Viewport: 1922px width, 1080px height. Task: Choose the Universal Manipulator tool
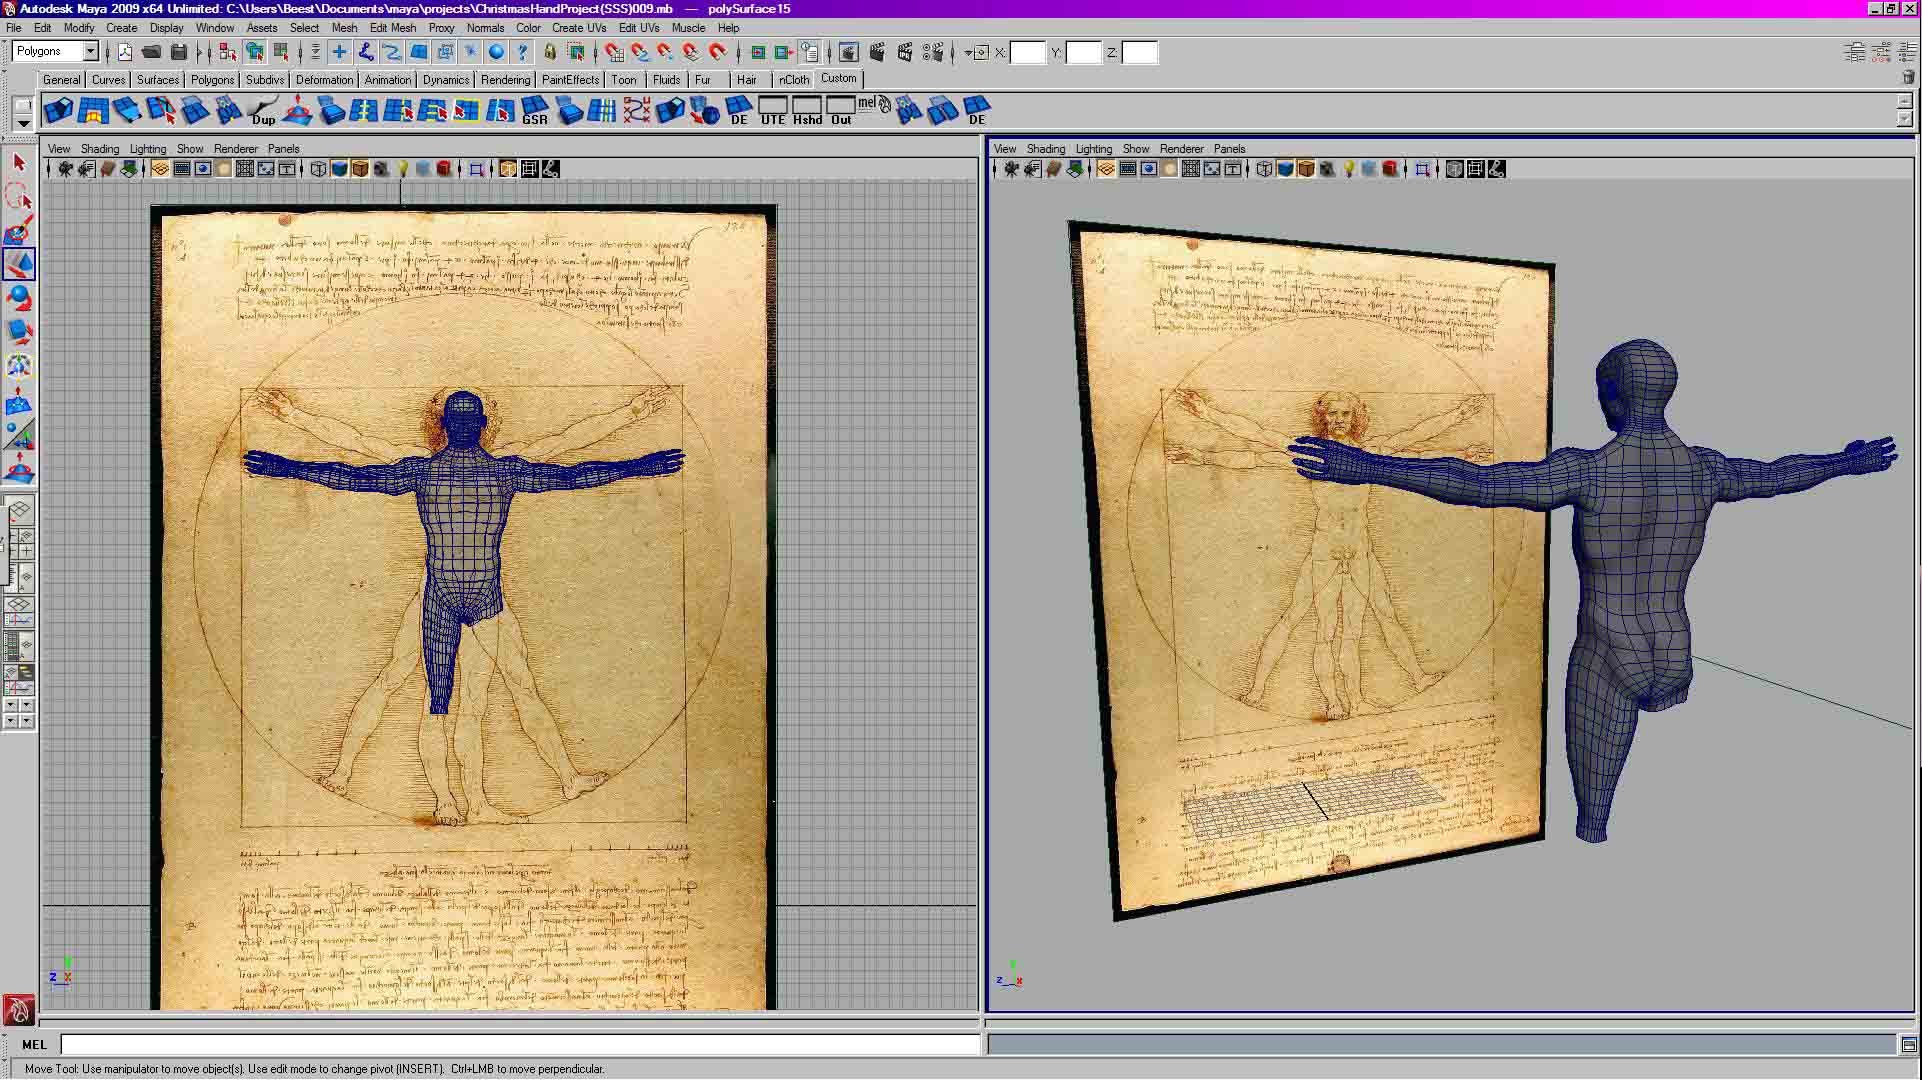[x=19, y=366]
